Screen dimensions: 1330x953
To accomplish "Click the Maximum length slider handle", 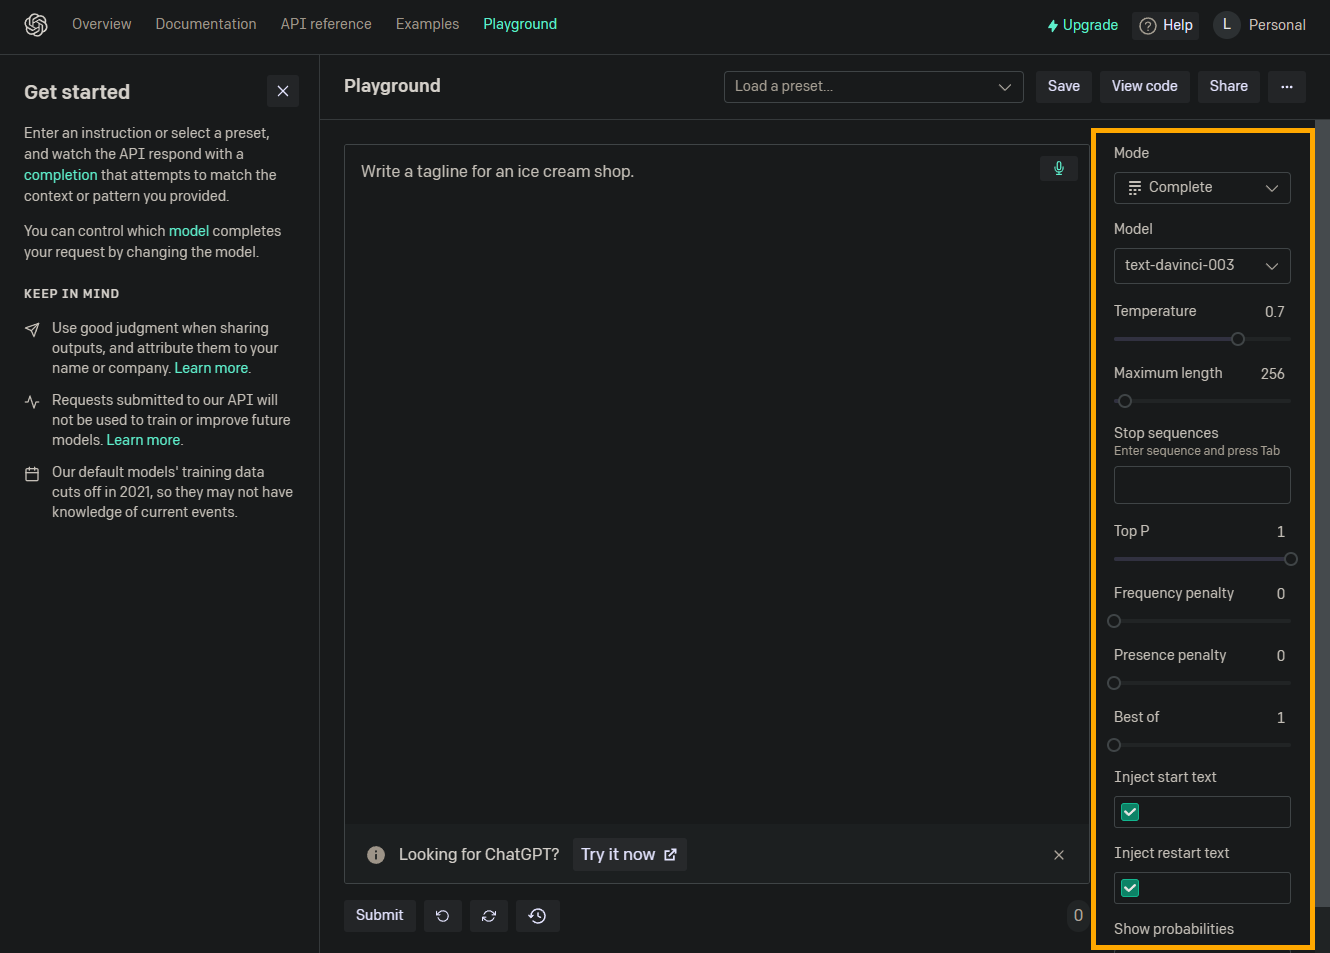I will [1125, 401].
